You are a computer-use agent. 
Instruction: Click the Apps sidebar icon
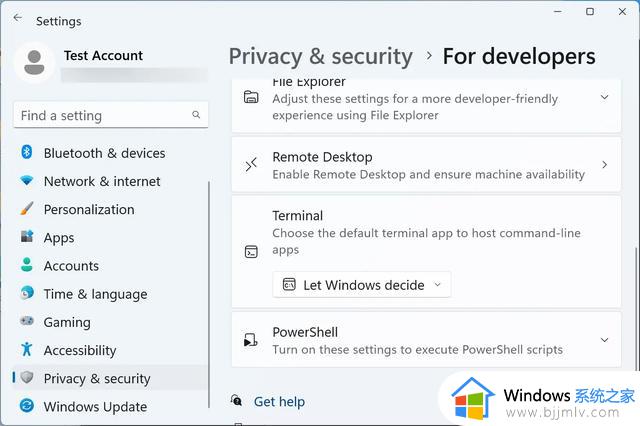click(27, 236)
